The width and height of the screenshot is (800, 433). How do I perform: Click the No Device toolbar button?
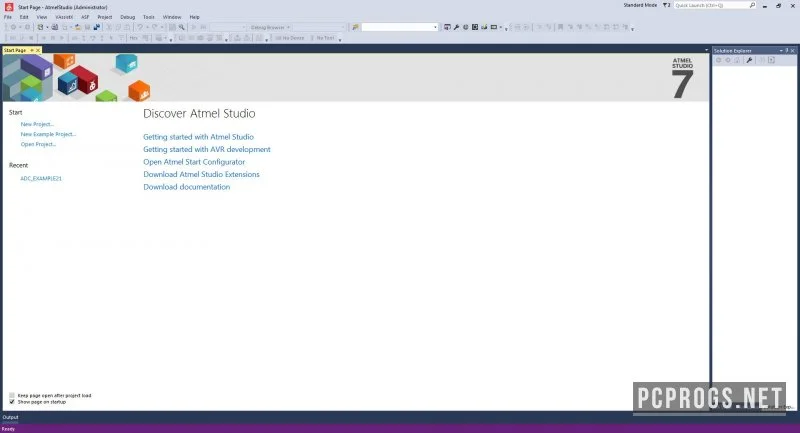coord(289,38)
